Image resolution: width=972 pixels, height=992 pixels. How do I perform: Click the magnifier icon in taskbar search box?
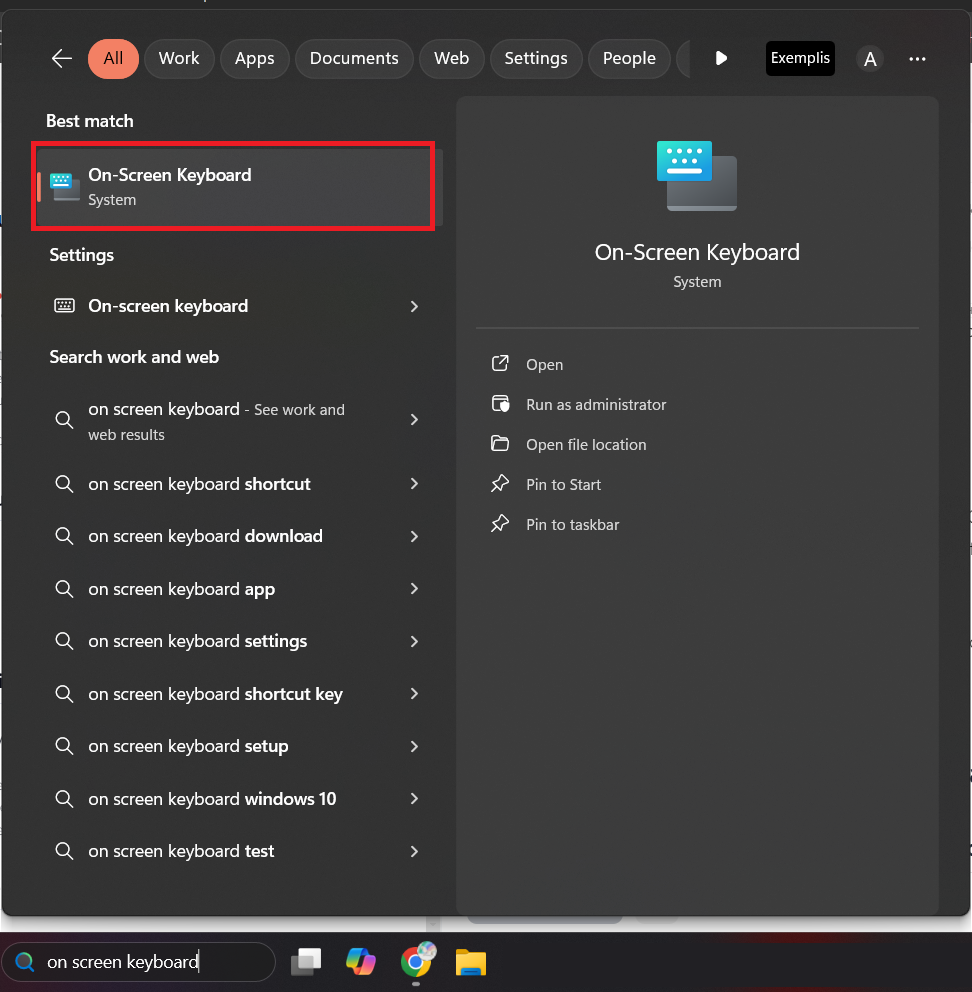point(25,962)
